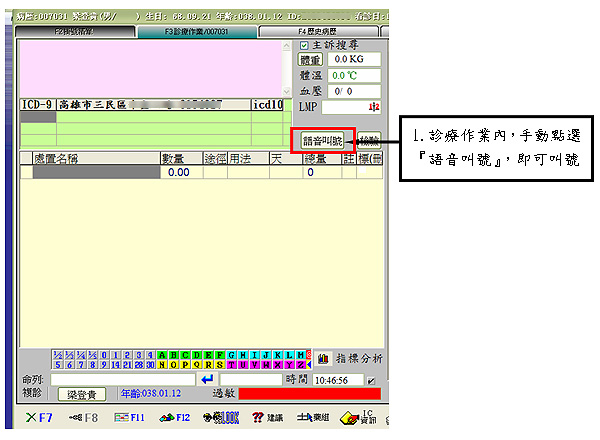Click the 體溫 temperature input field
The height and width of the screenshot is (440, 600).
click(355, 75)
